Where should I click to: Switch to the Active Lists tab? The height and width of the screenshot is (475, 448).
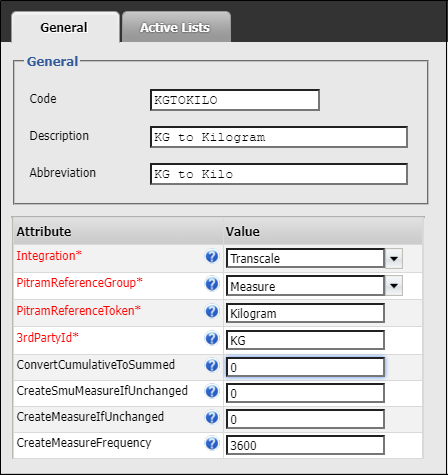click(x=176, y=27)
